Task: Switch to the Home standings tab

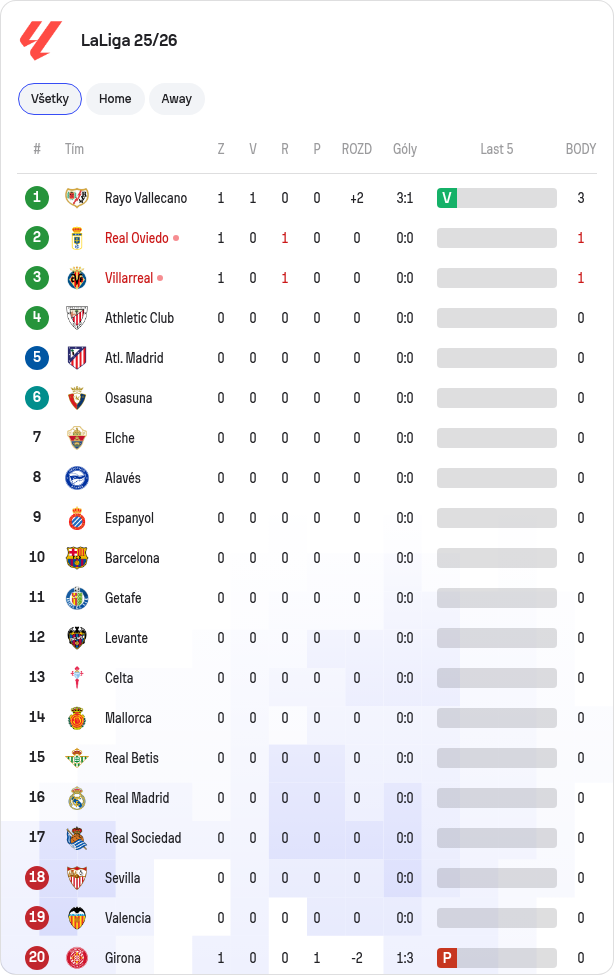Action: (115, 99)
